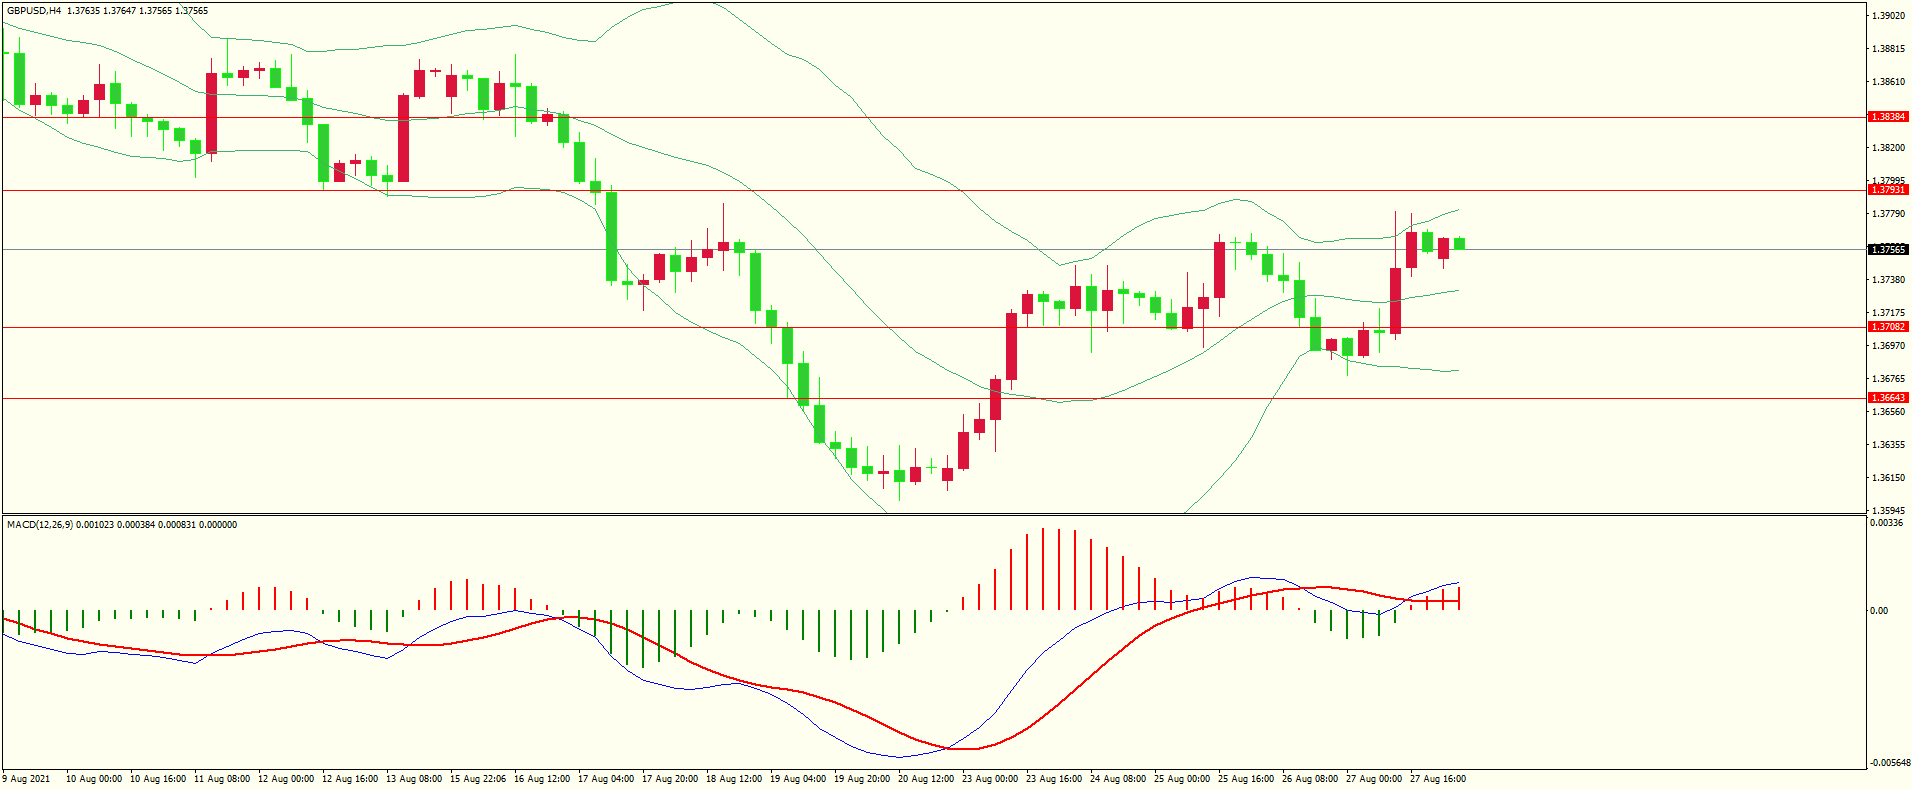The height and width of the screenshot is (790, 1912).
Task: Click the 17 Aug 20:00 time label
Action: point(670,779)
